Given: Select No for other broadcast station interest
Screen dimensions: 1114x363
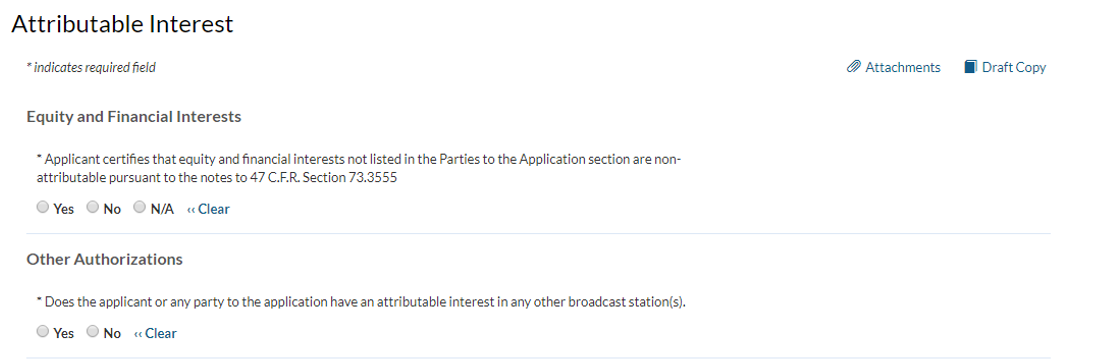Looking at the screenshot, I should (92, 332).
